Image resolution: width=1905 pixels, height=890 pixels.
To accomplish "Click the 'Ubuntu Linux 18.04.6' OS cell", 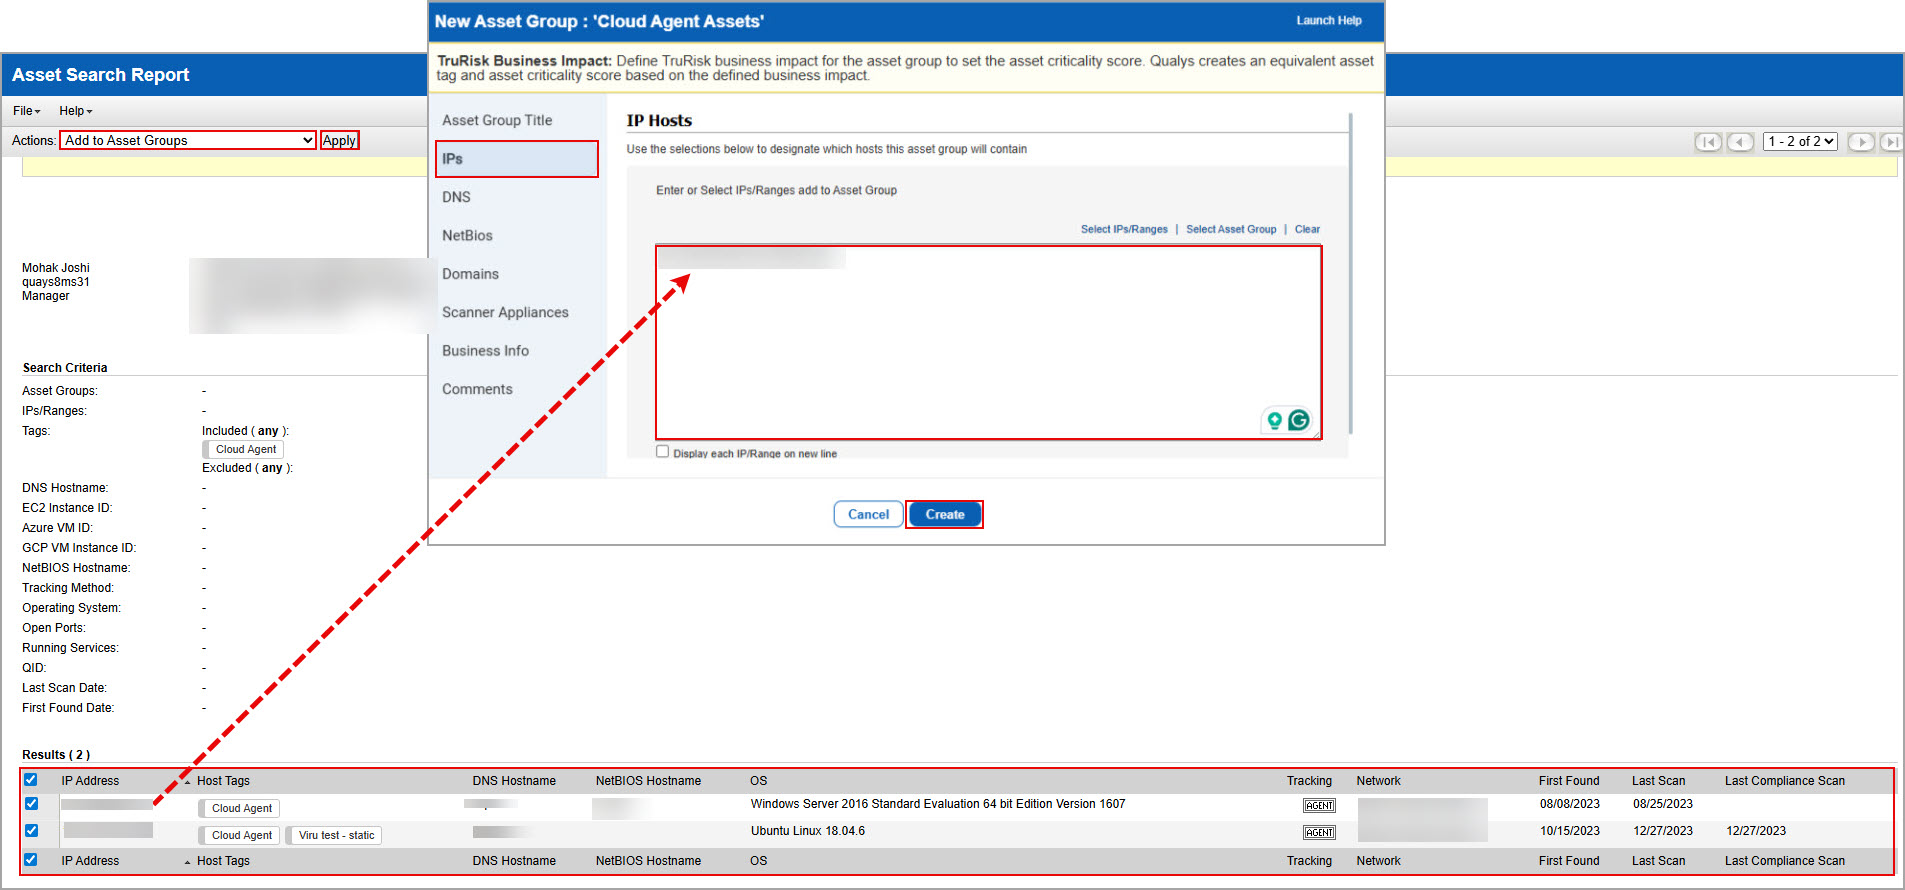I will tap(808, 831).
